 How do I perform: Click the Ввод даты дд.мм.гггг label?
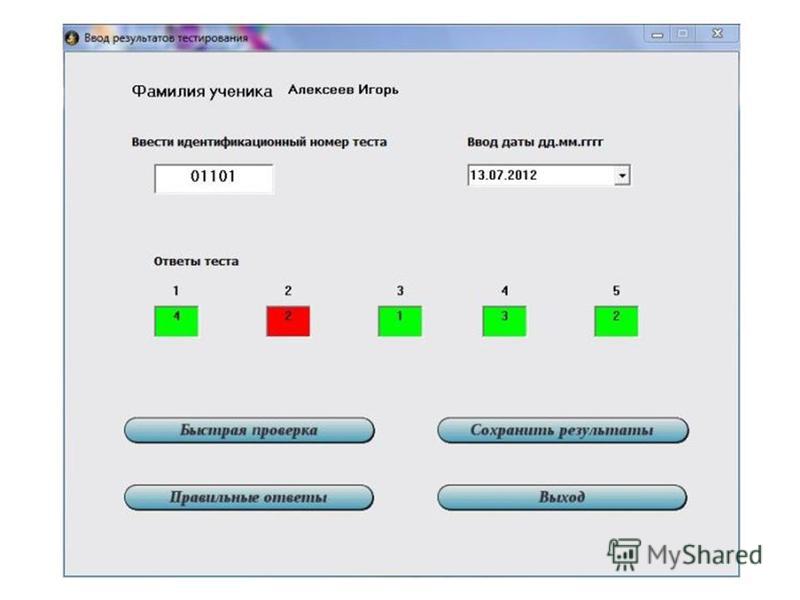tap(535, 142)
